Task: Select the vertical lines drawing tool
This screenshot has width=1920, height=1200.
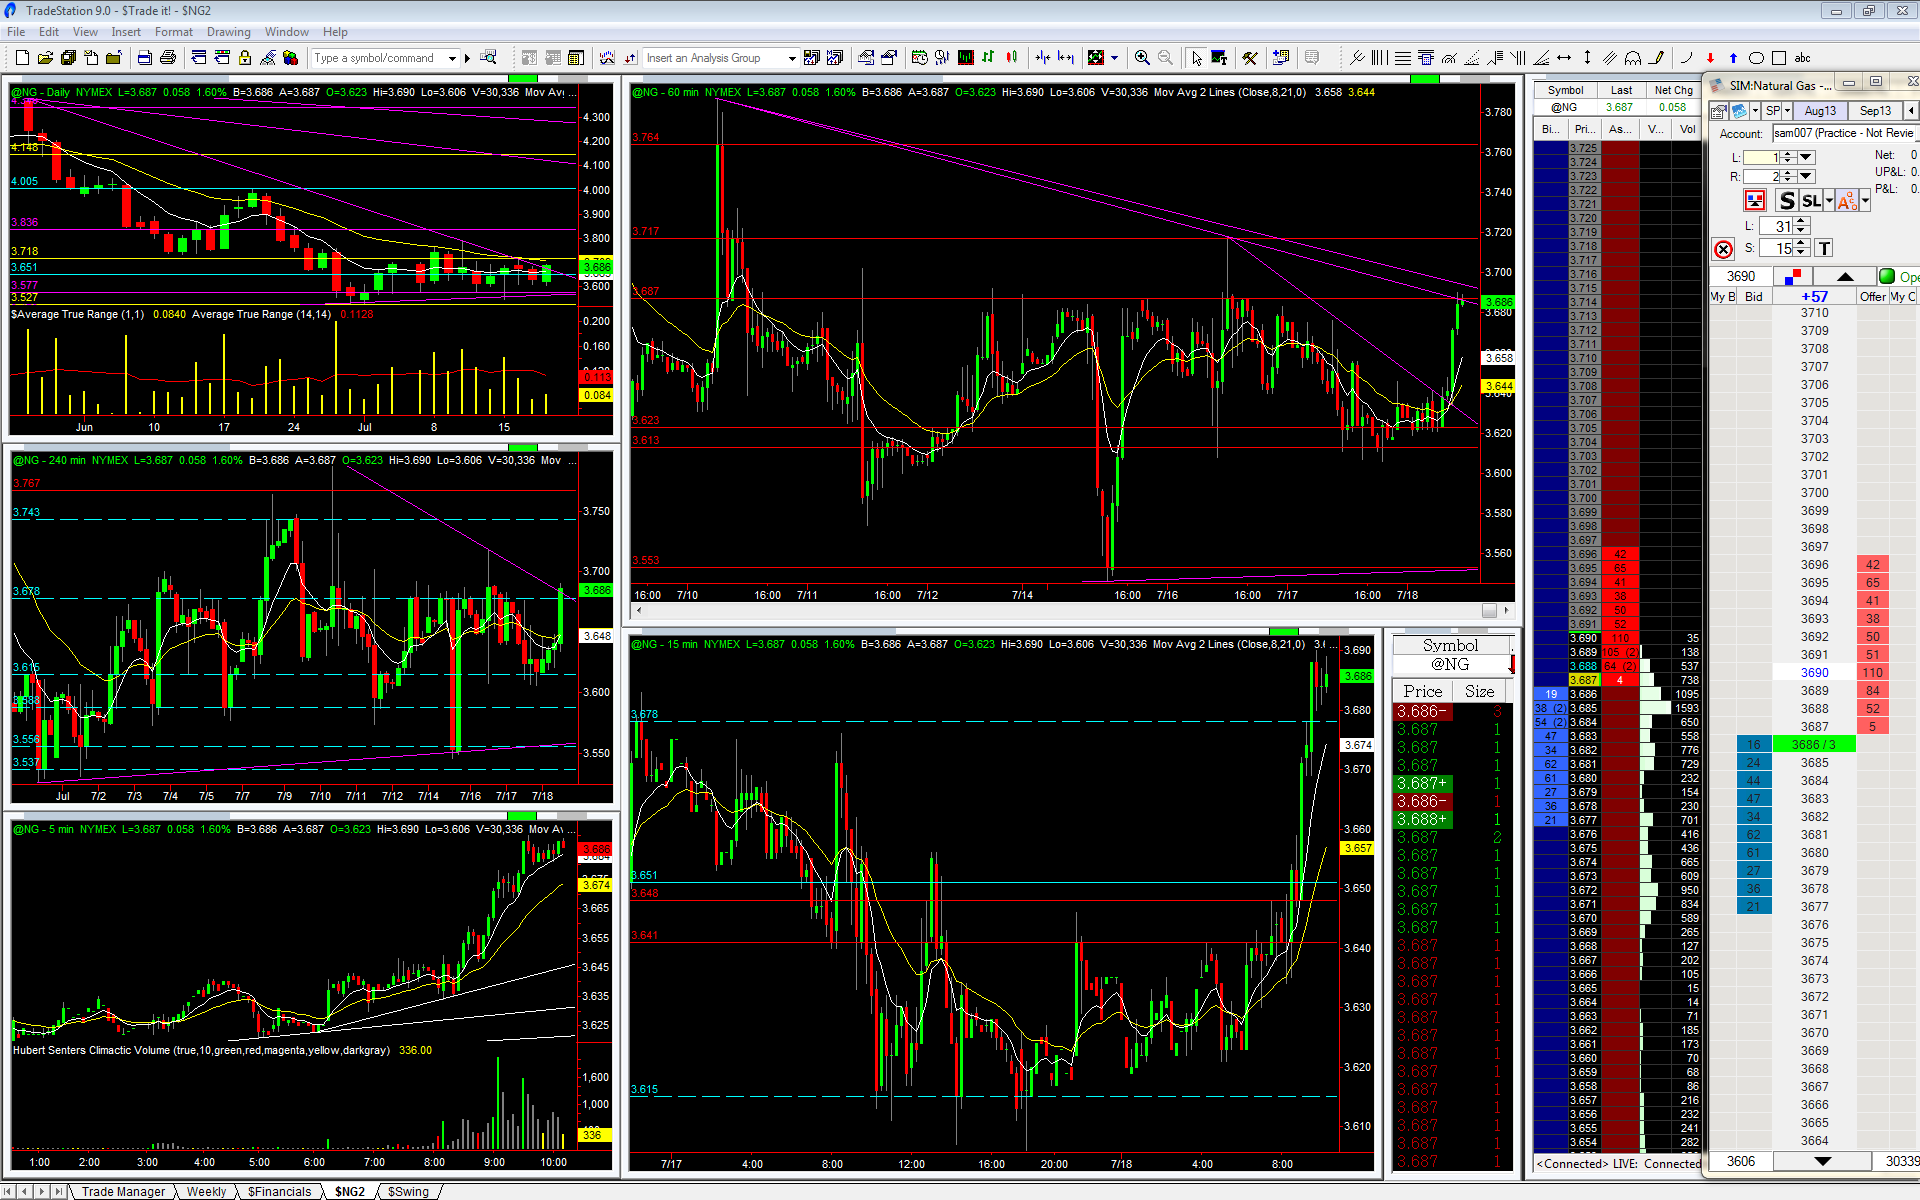Action: (x=1379, y=58)
